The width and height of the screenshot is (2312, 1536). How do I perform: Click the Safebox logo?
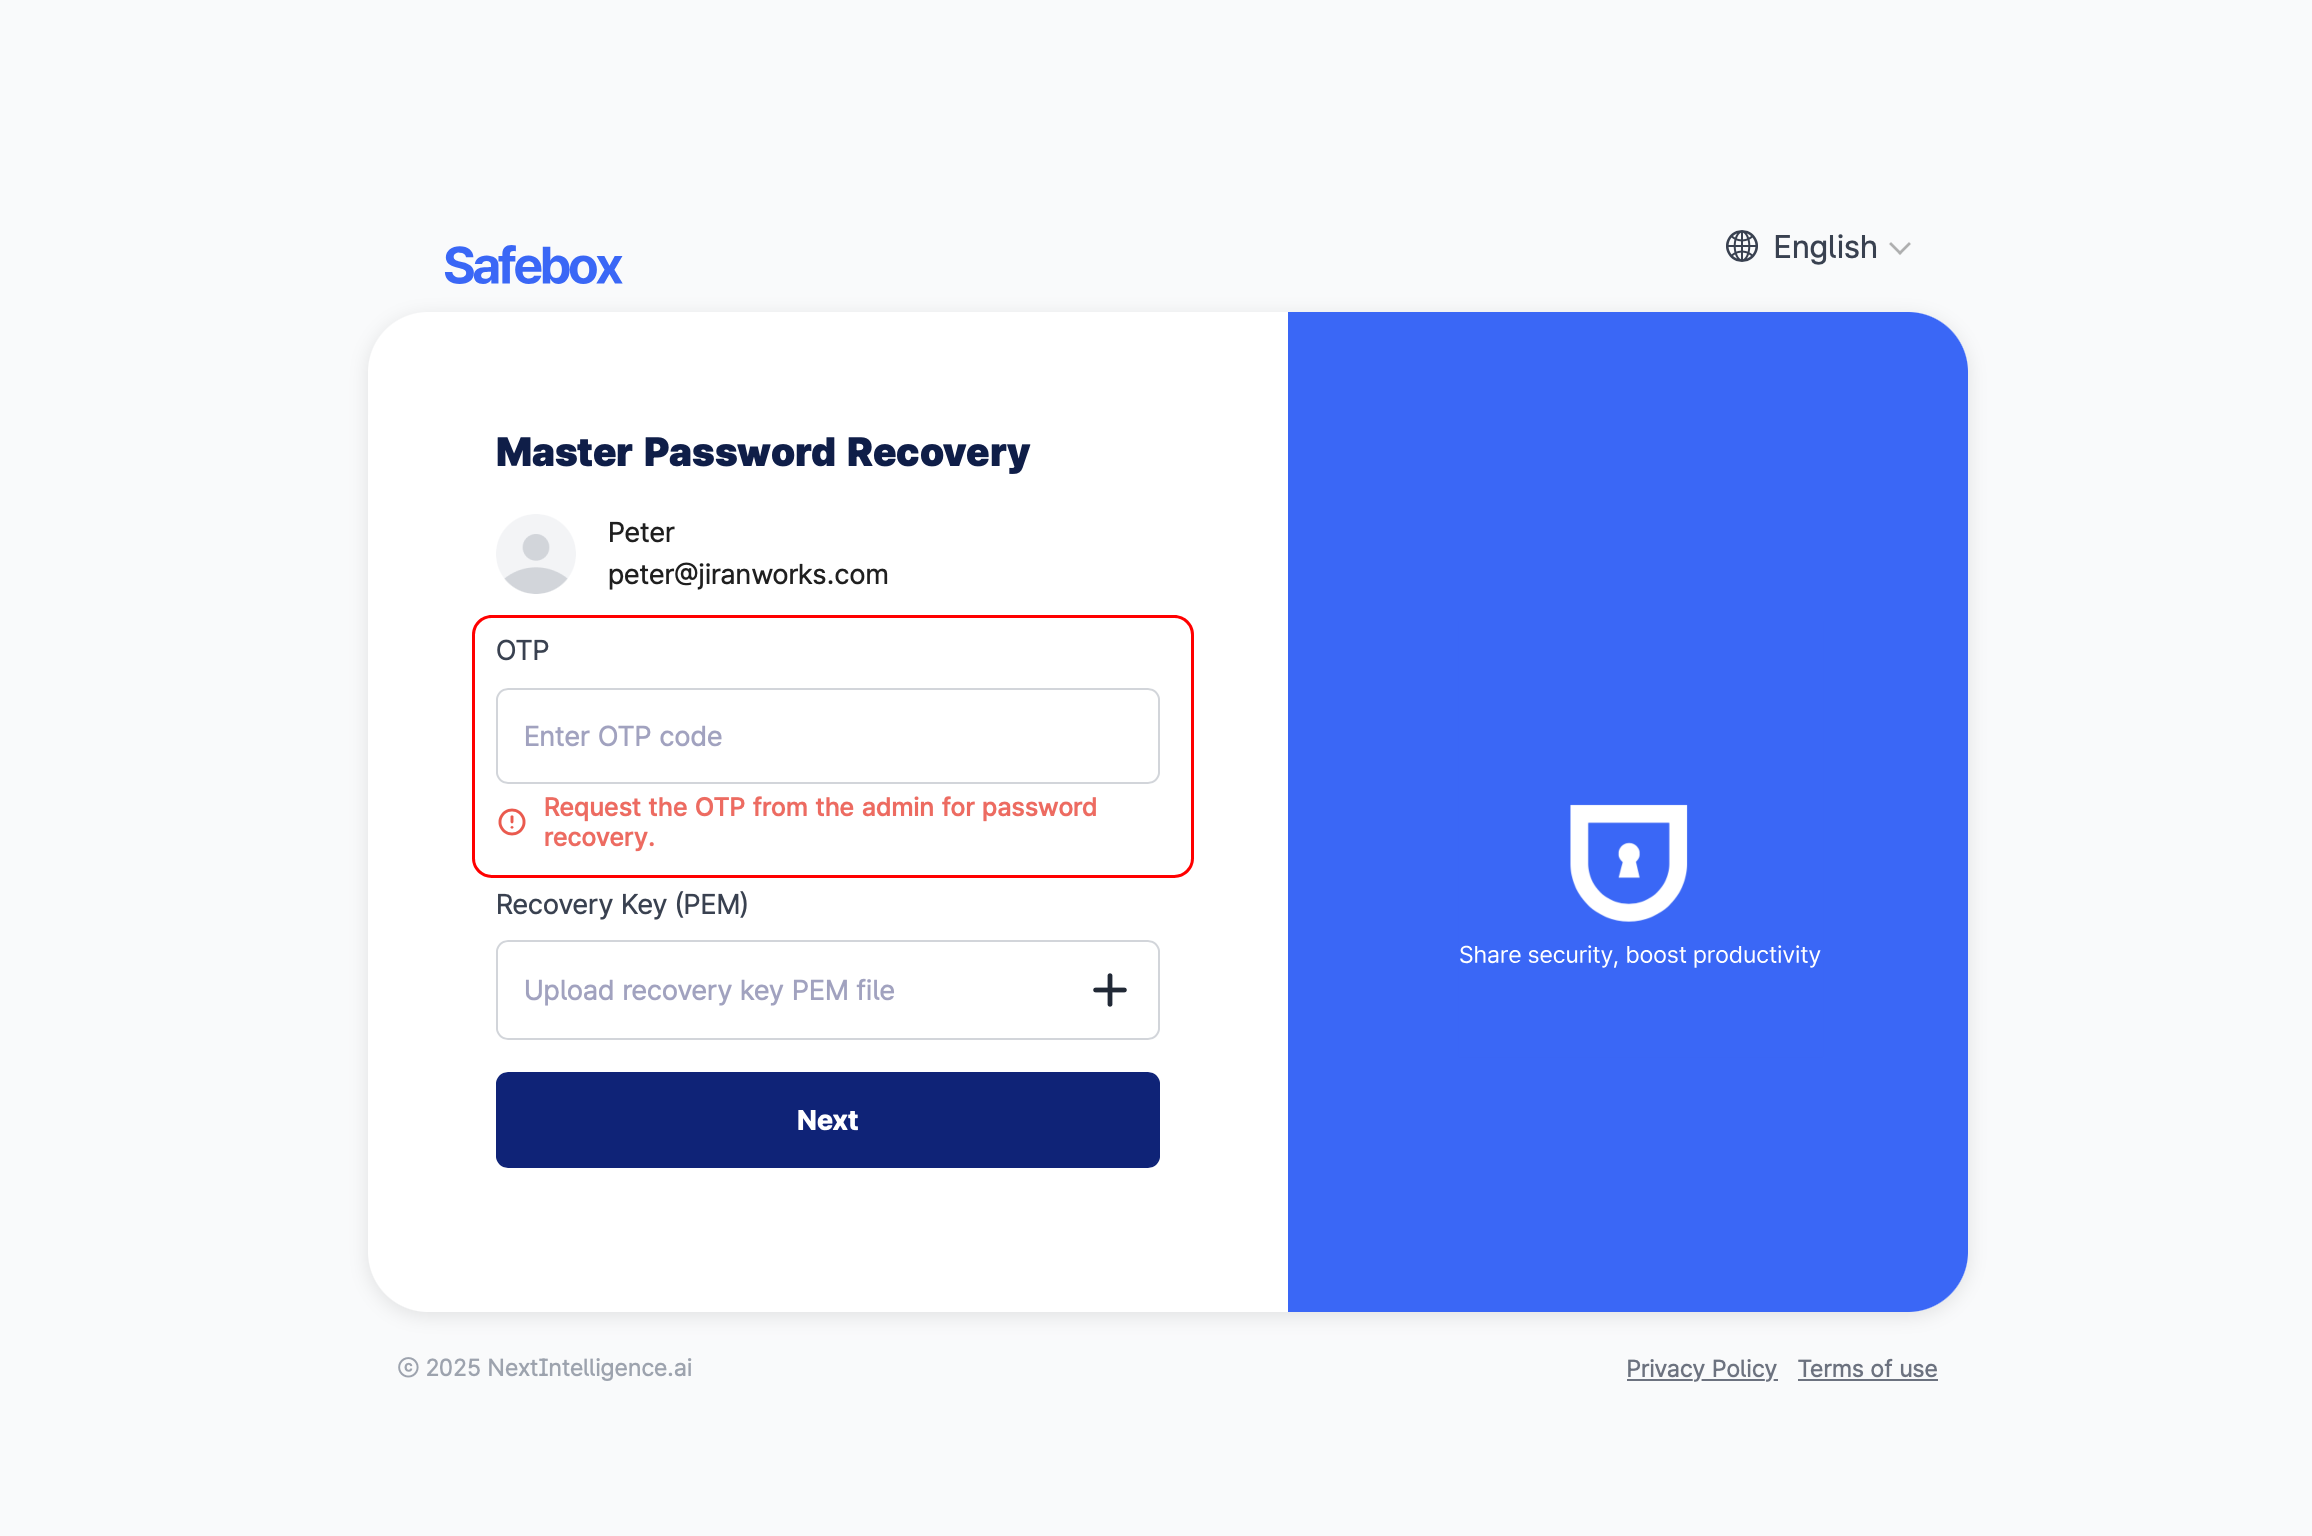[533, 266]
